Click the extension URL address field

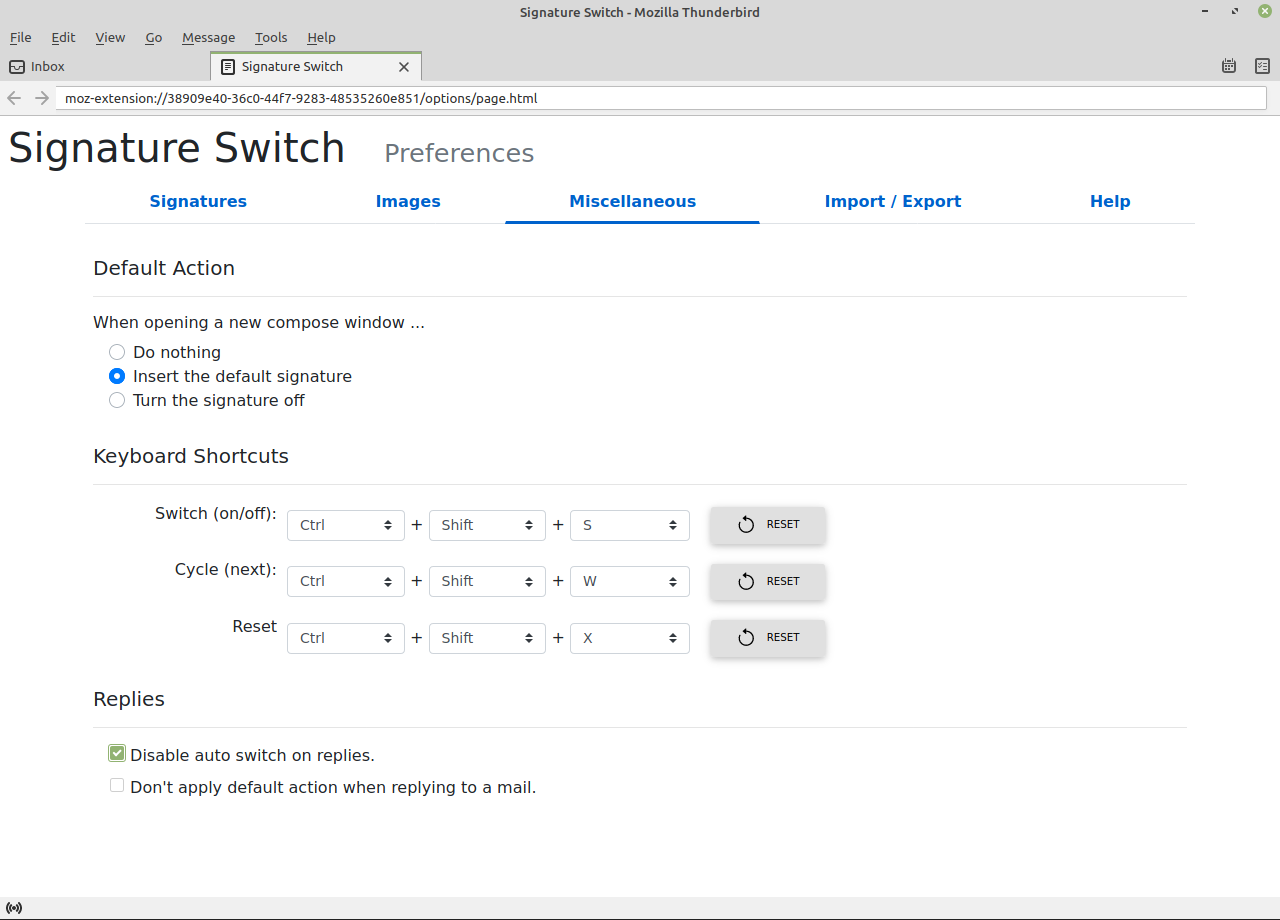point(660,98)
